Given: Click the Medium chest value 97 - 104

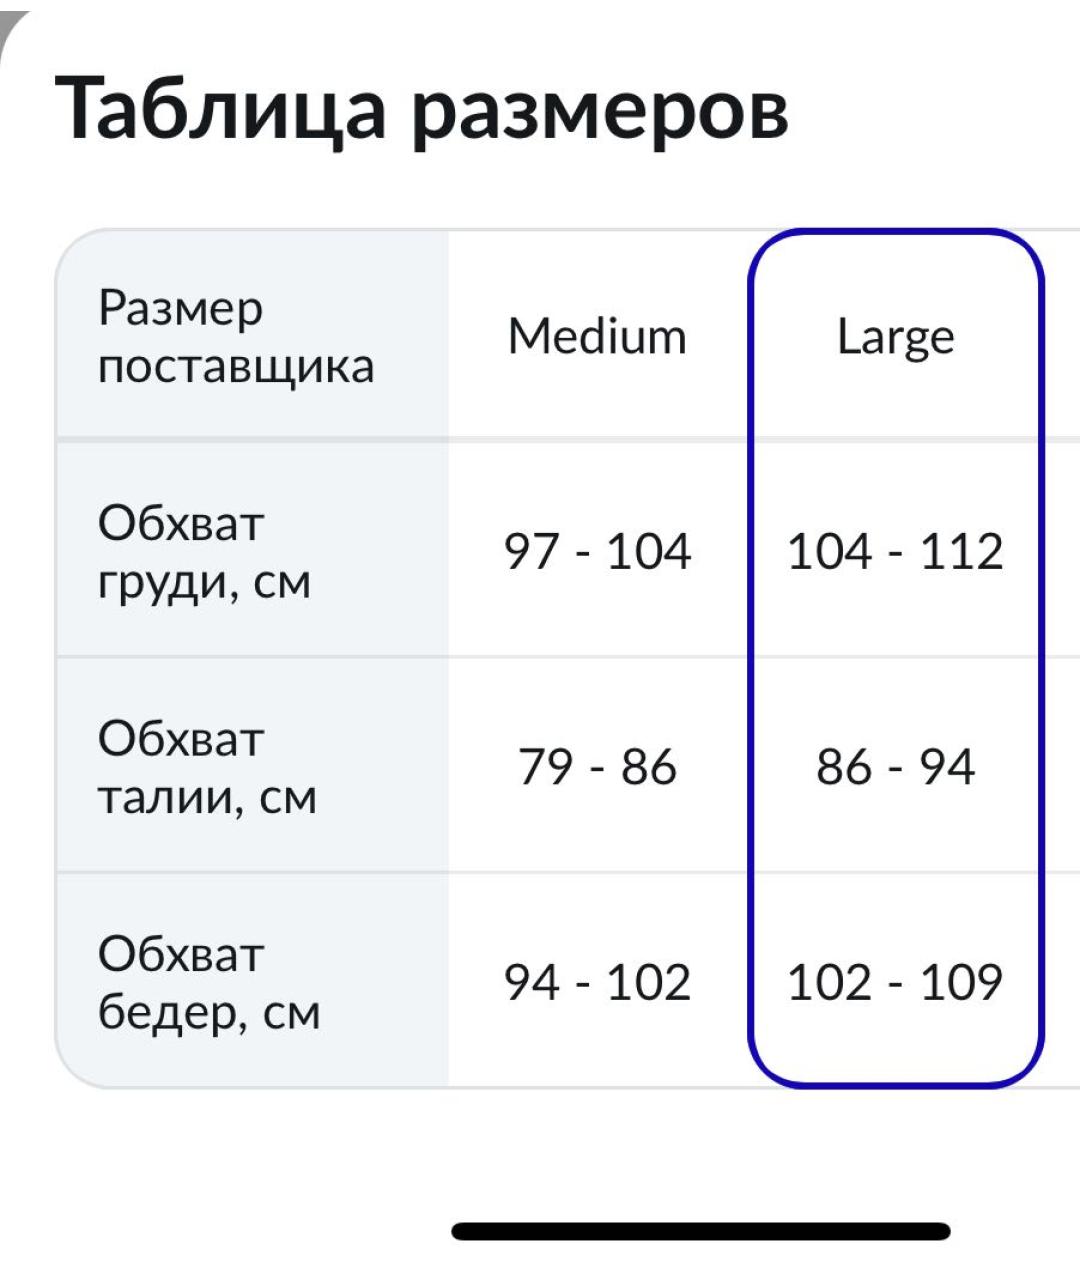Looking at the screenshot, I should [597, 552].
